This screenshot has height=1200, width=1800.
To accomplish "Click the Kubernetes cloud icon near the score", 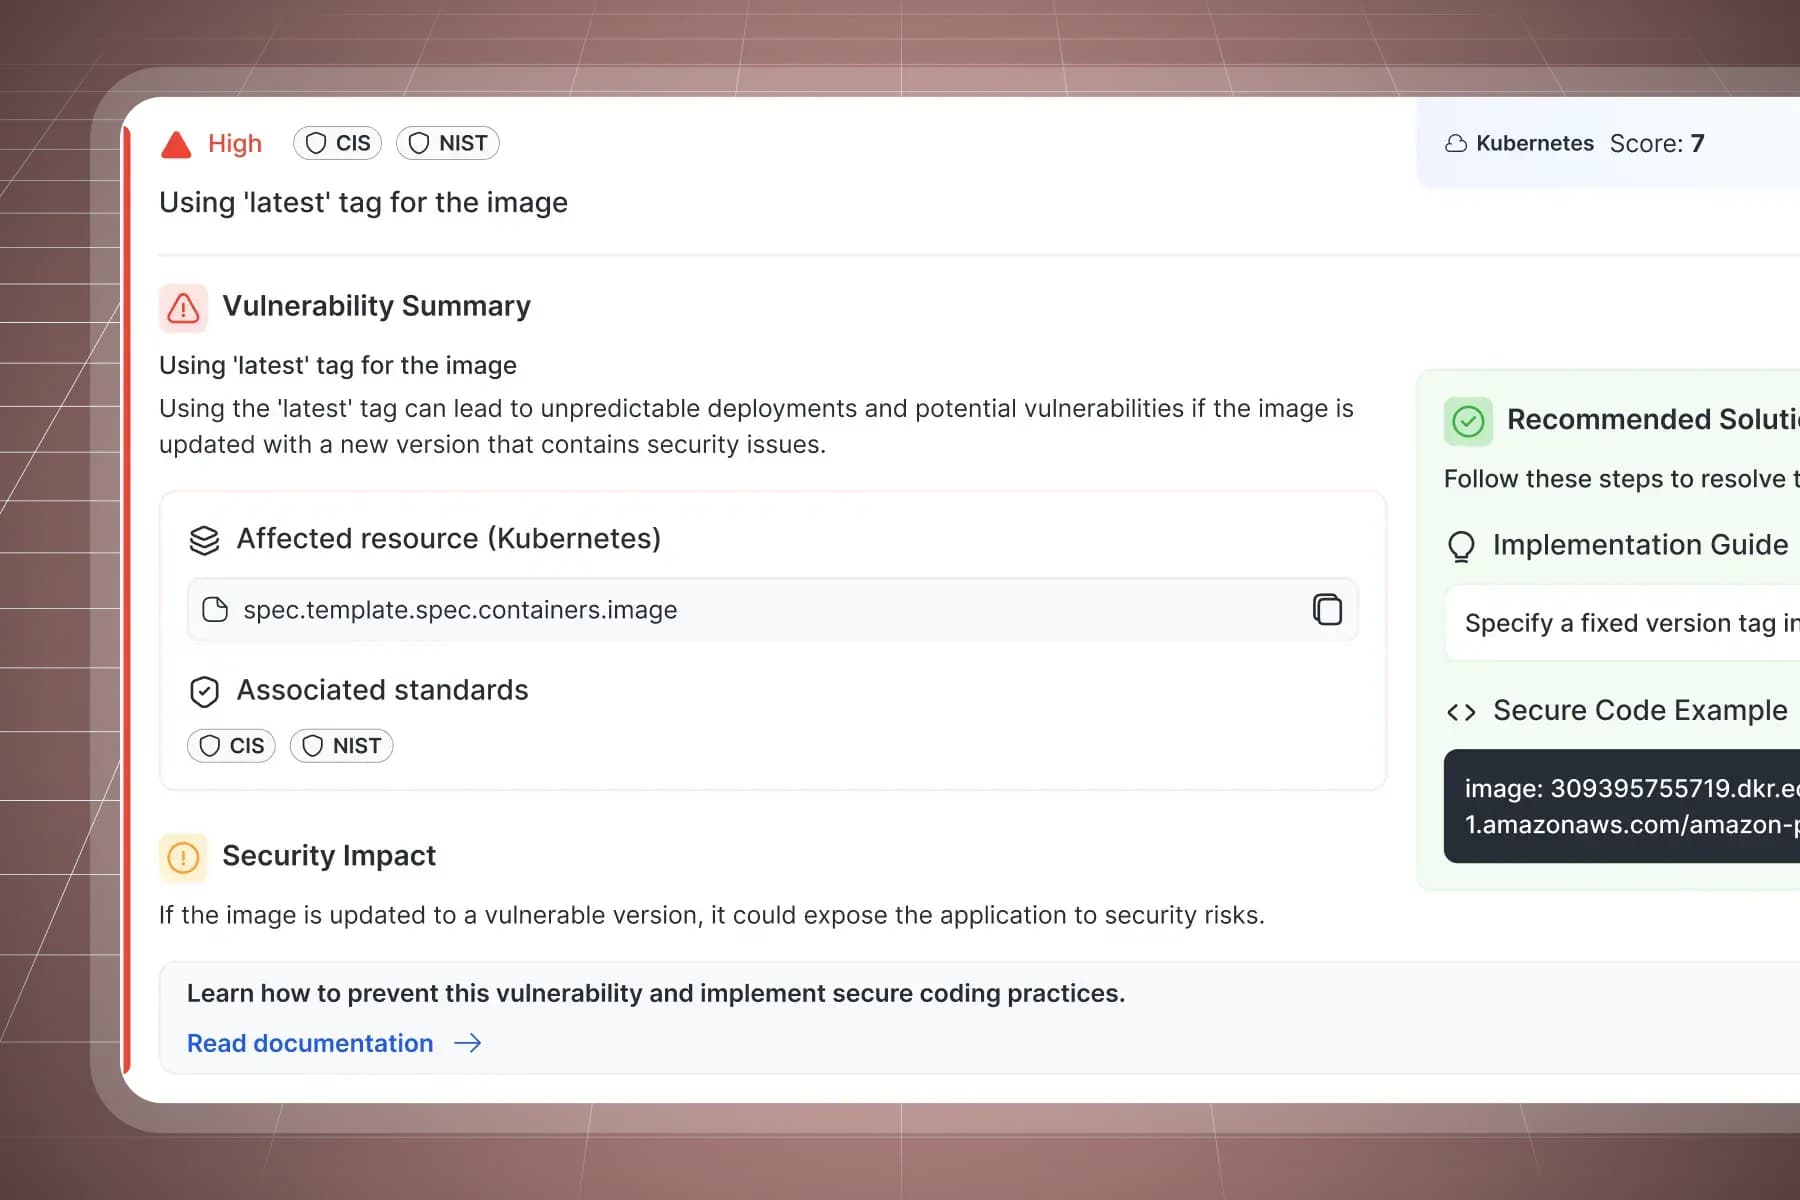I will coord(1457,143).
